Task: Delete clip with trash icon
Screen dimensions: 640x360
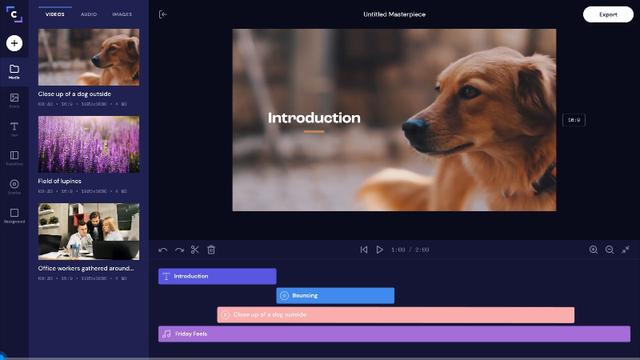Action: tap(211, 250)
